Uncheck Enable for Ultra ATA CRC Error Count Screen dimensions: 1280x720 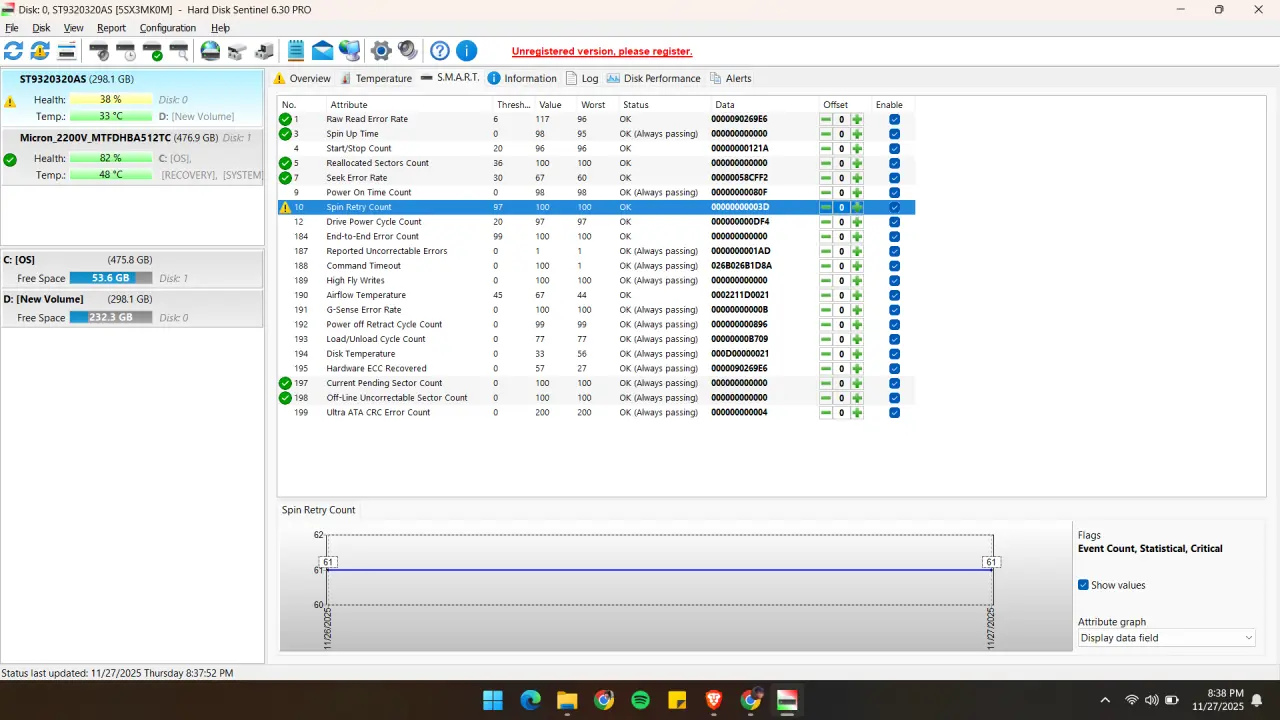coord(894,413)
